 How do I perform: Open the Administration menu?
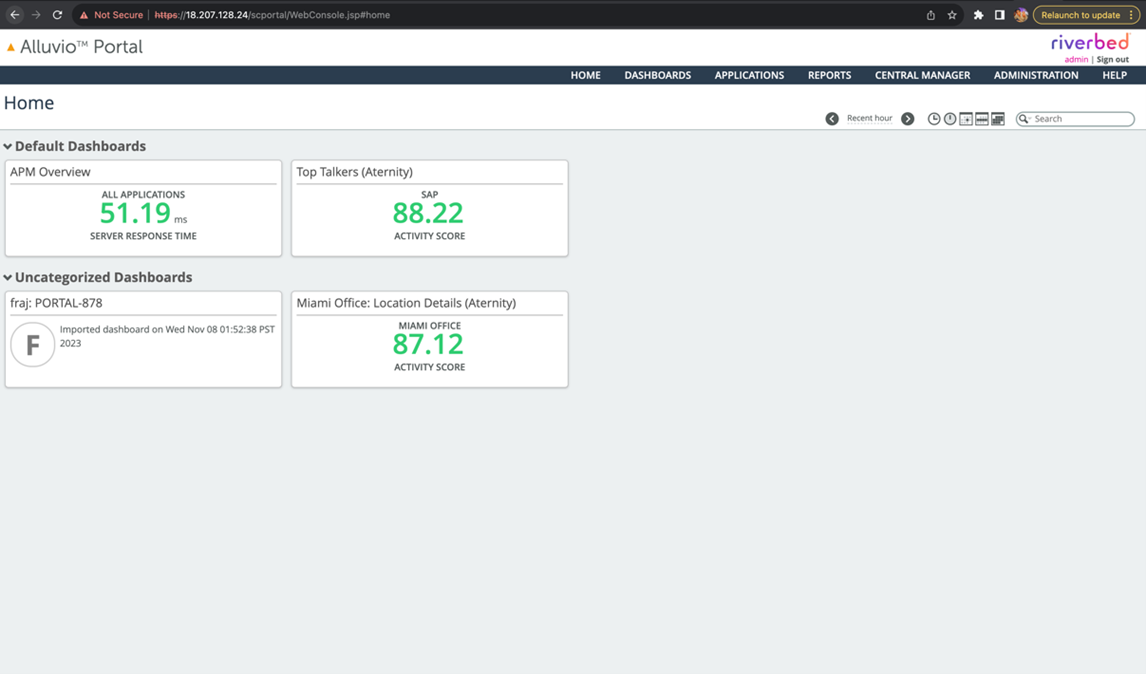click(1035, 75)
